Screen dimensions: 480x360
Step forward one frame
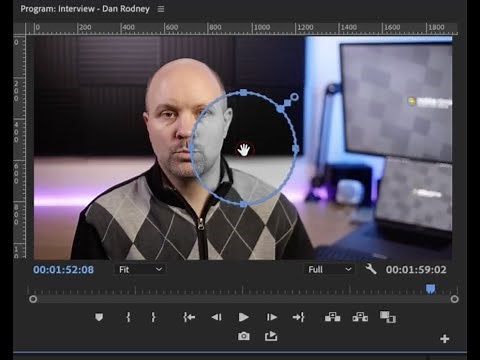click(x=272, y=317)
